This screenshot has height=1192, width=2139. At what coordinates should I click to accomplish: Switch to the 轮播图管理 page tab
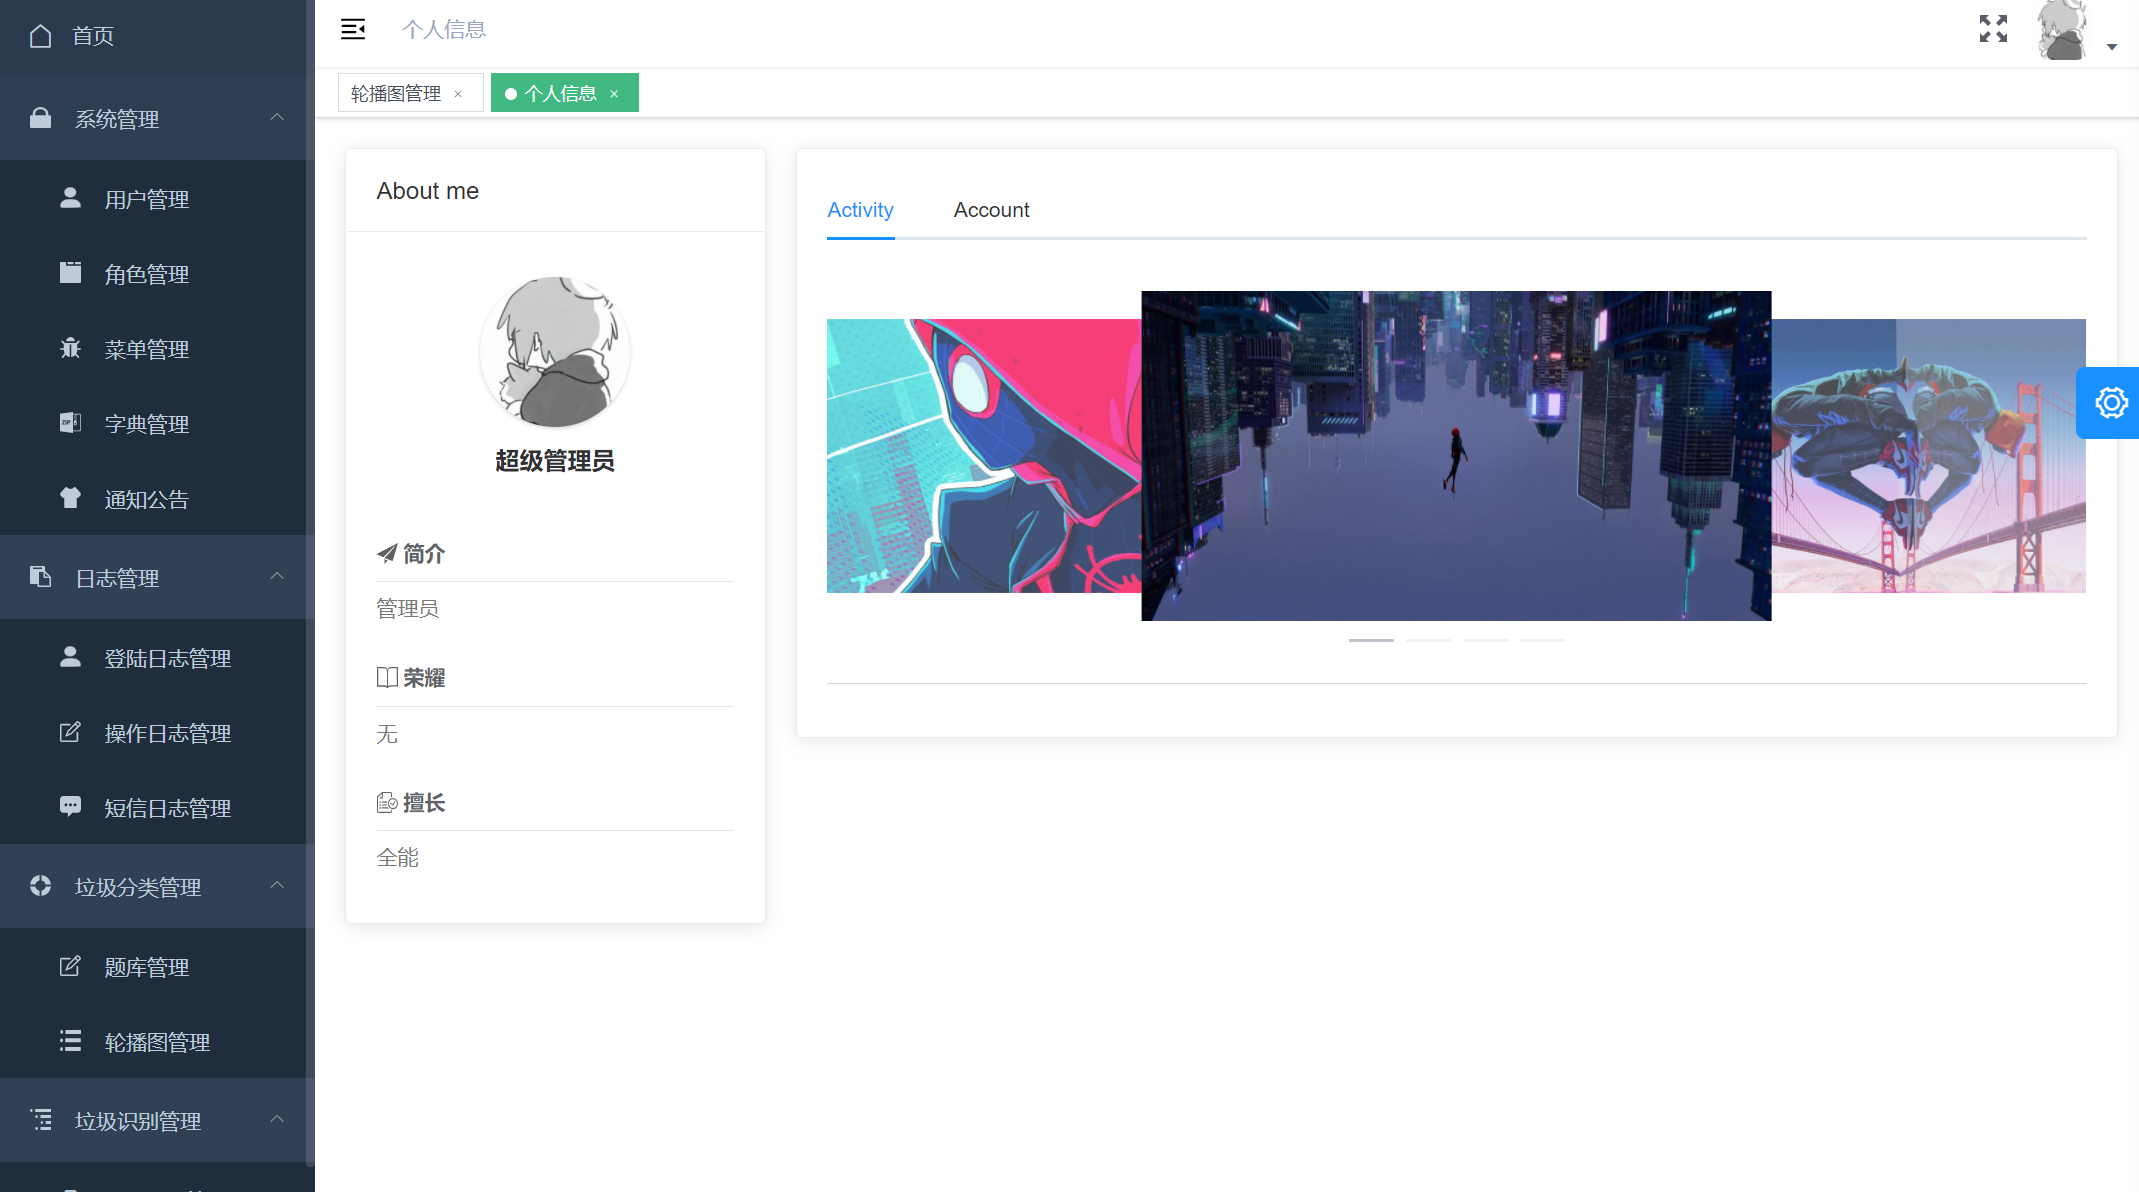396,93
